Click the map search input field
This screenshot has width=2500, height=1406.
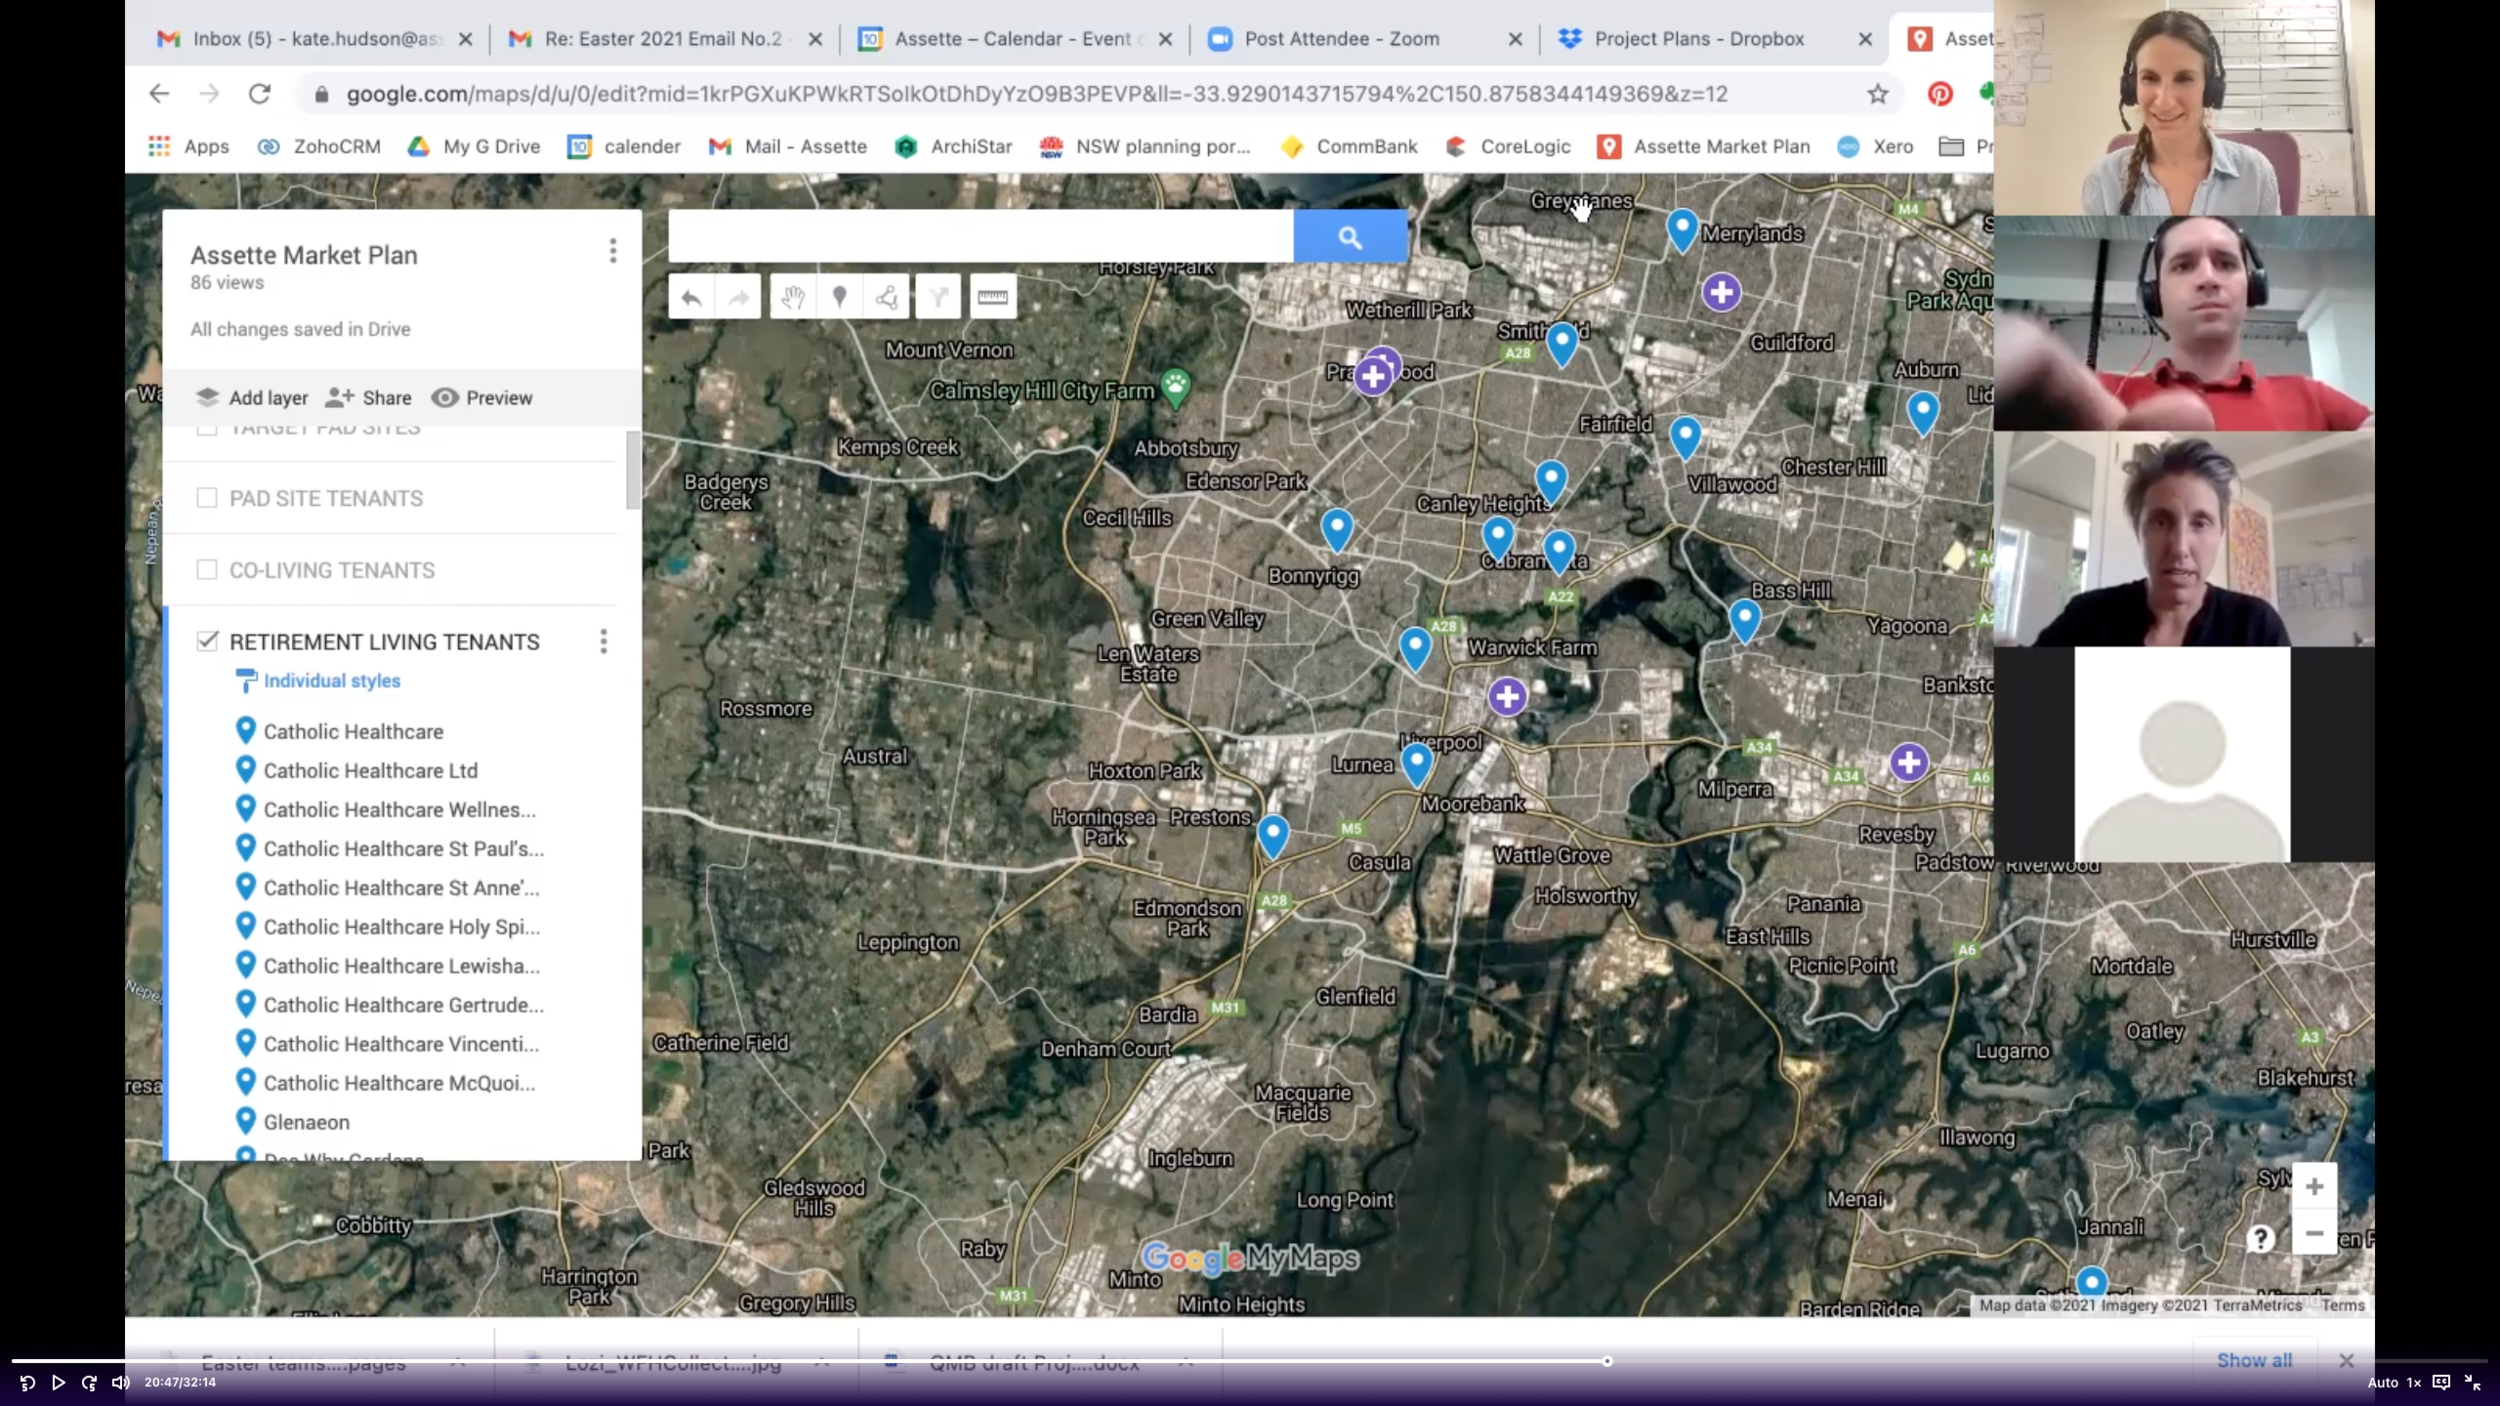[x=981, y=237]
